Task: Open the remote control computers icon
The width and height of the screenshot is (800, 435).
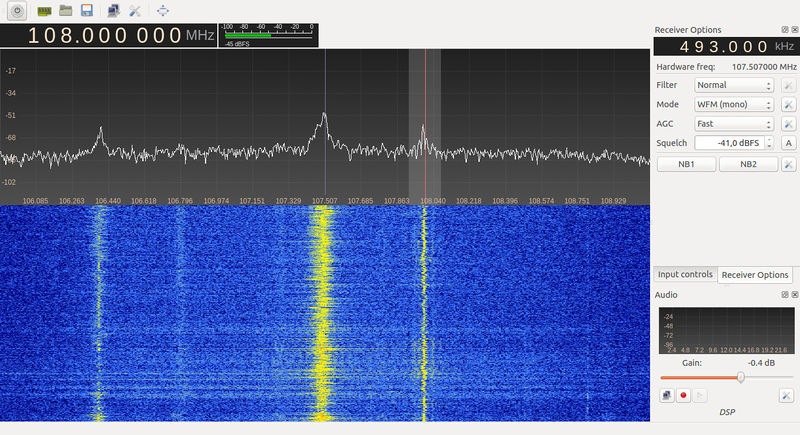Action: point(113,10)
